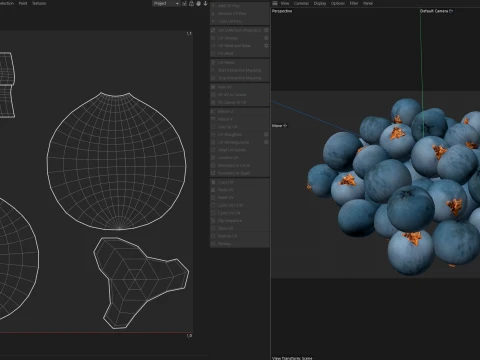Image resolution: width=480 pixels, height=360 pixels.
Task: Click the Mirror V command
Action: point(240,119)
